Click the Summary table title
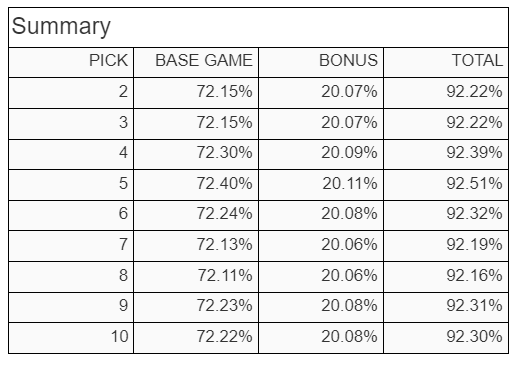The image size is (517, 365). 61,26
